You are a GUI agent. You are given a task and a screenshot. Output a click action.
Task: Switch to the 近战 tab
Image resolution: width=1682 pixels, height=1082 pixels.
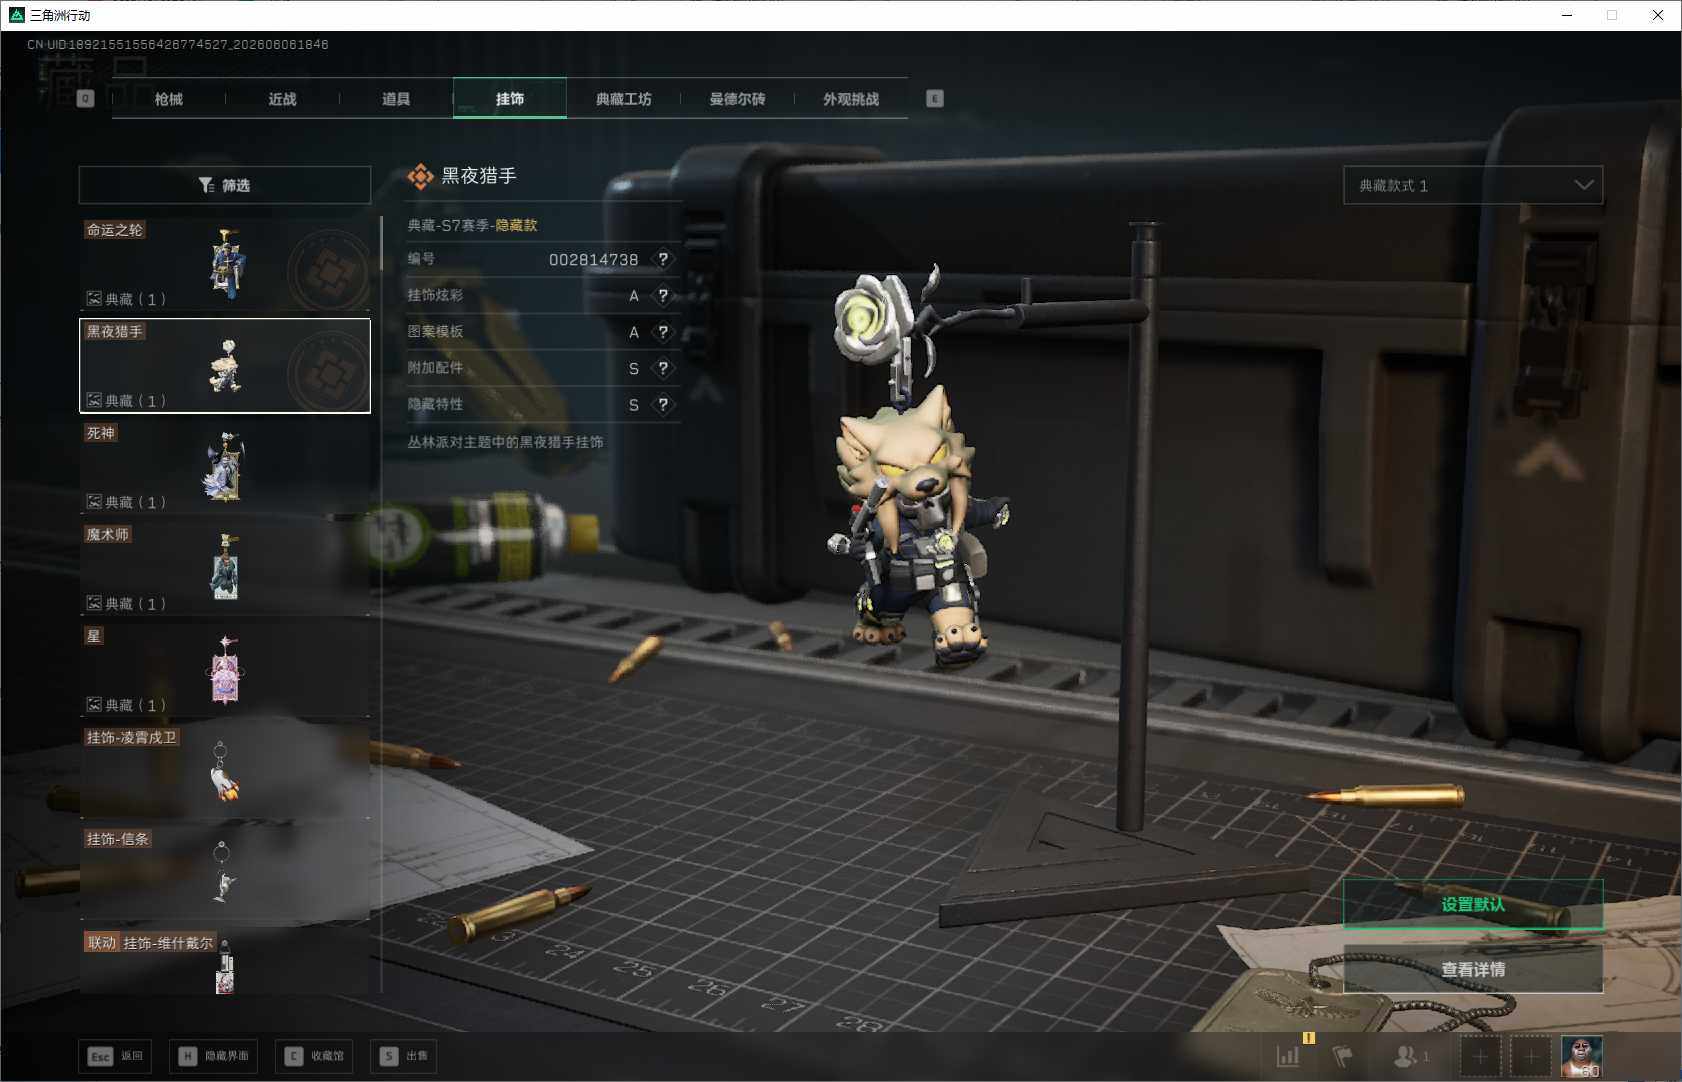[x=283, y=99]
